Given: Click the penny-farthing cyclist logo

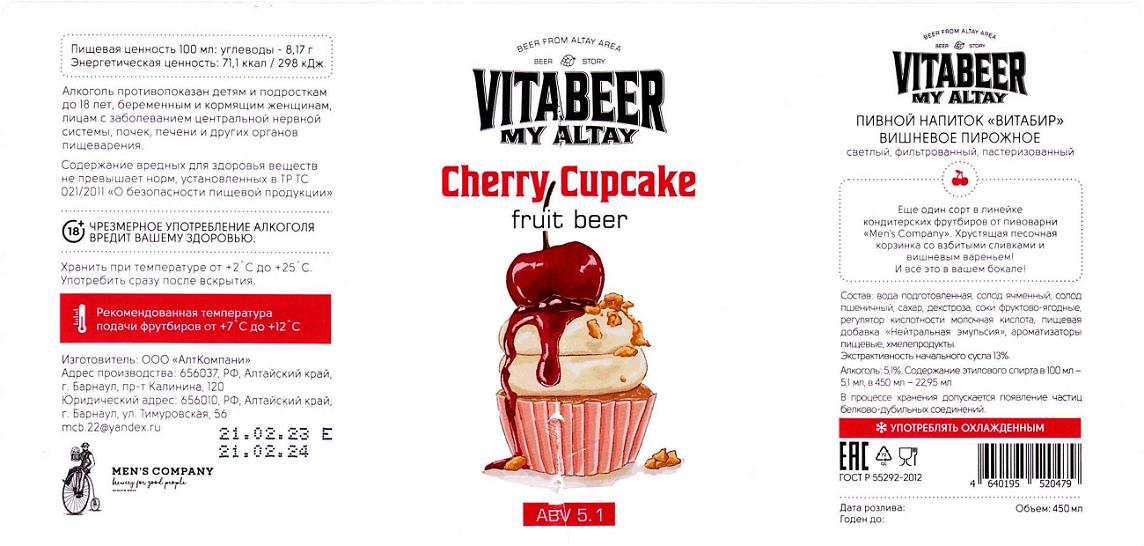Looking at the screenshot, I should [x=80, y=480].
